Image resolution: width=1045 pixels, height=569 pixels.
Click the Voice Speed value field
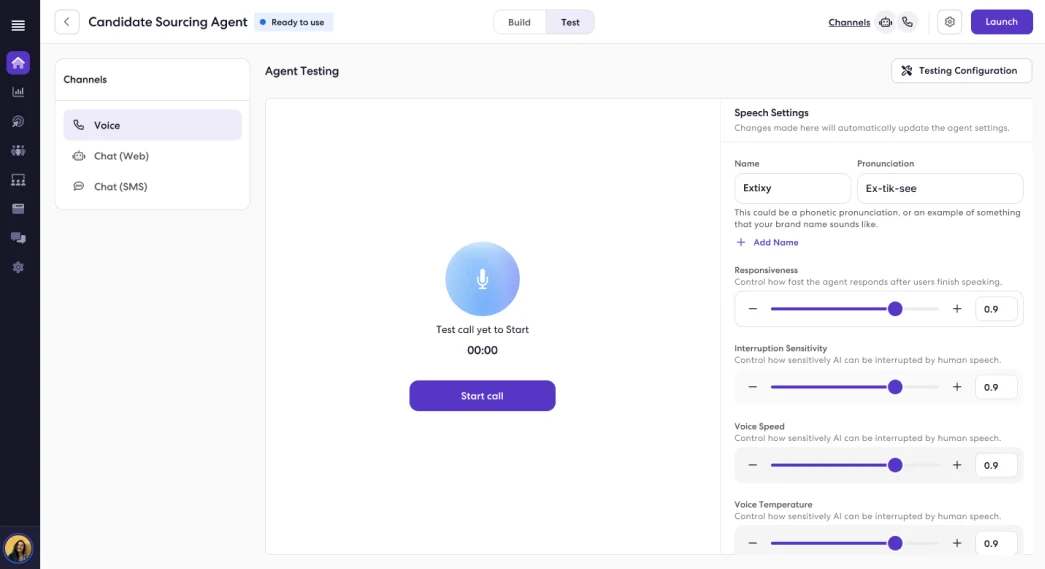[996, 465]
